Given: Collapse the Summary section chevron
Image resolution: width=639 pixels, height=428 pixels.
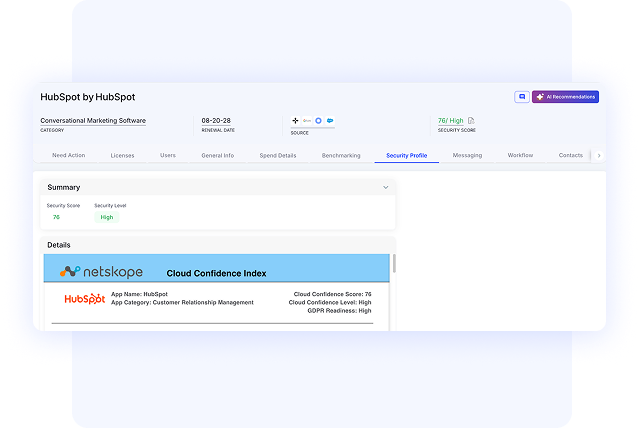Looking at the screenshot, I should point(386,188).
